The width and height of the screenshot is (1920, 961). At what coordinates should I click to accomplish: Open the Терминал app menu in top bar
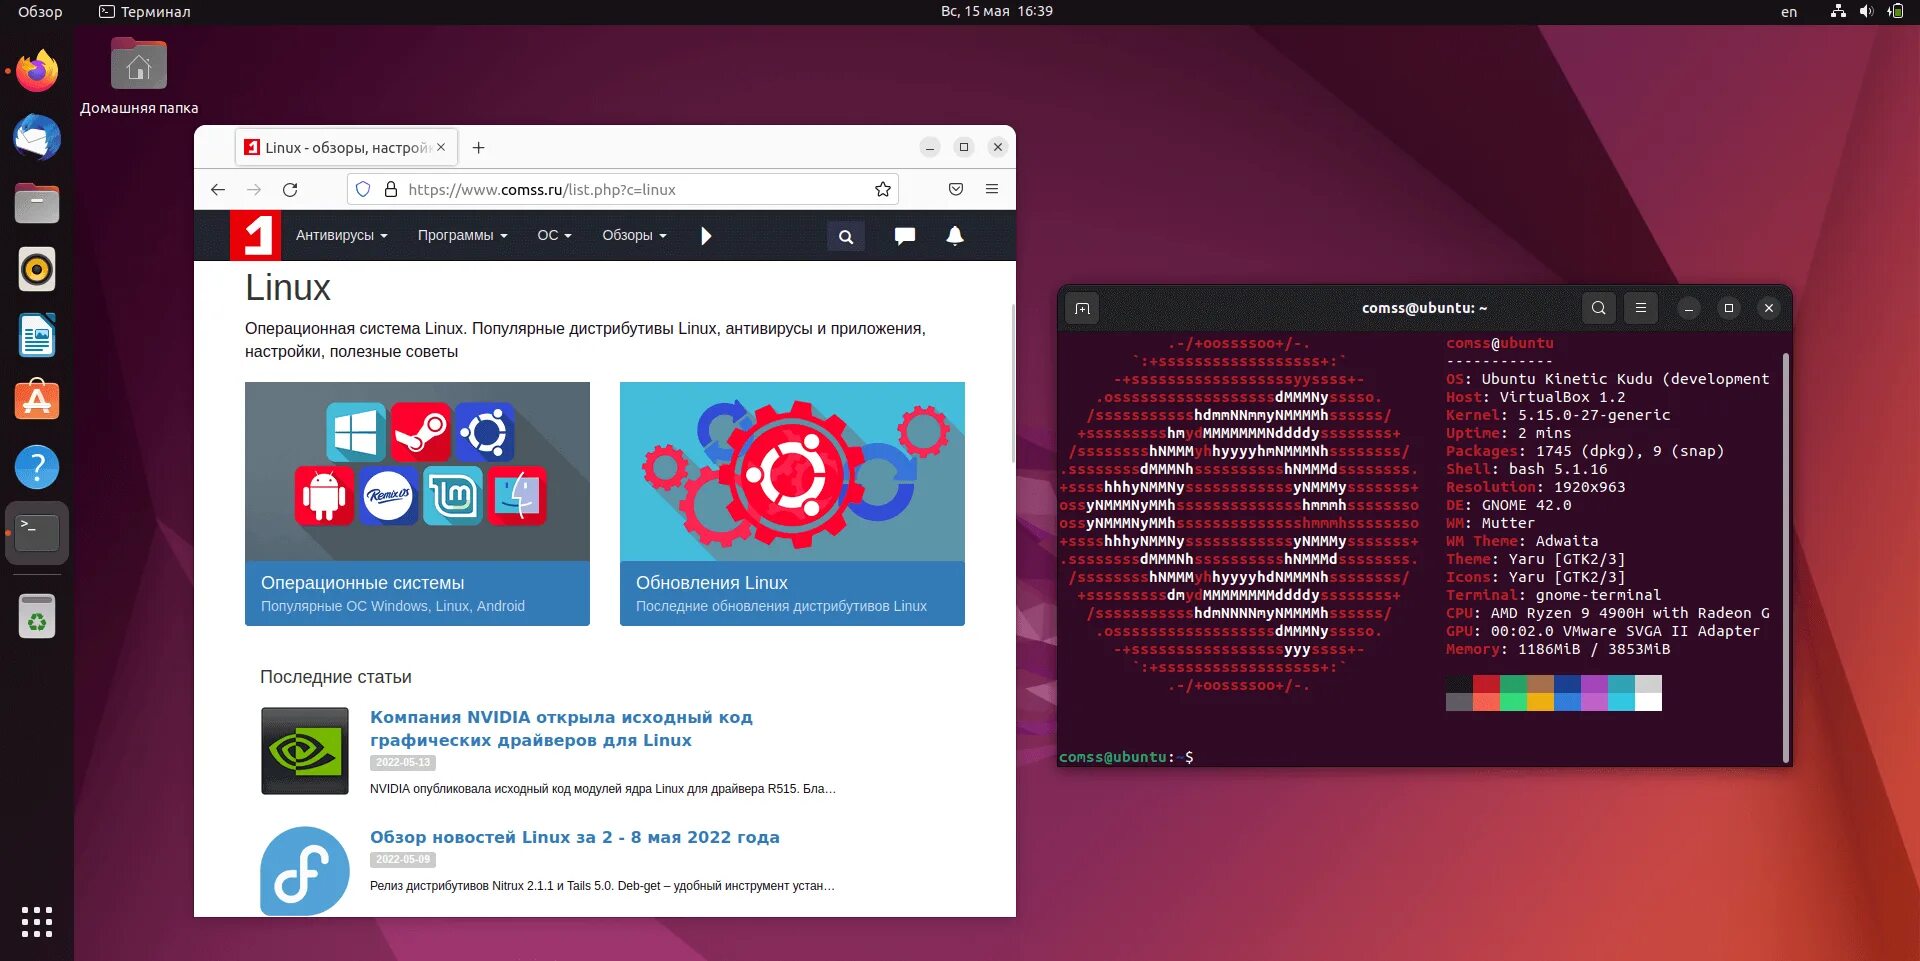(x=145, y=12)
